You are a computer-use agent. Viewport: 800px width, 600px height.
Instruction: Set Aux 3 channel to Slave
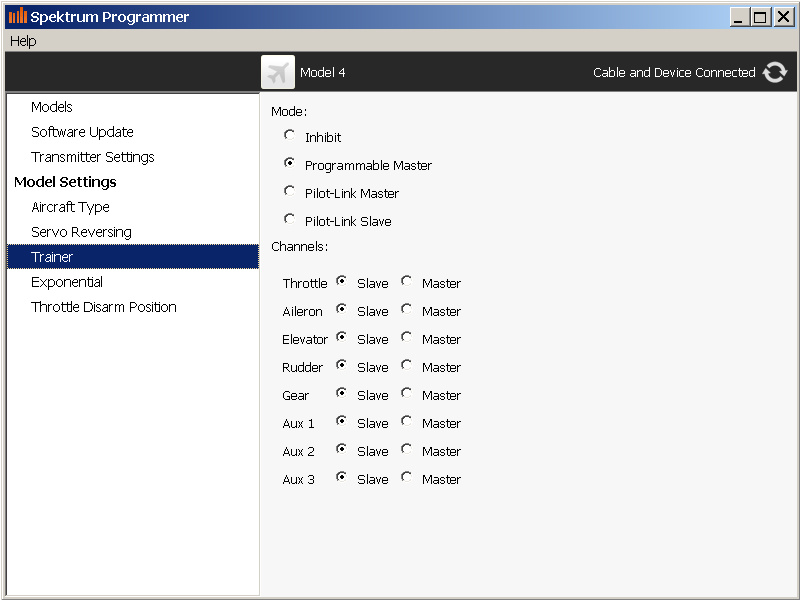pyautogui.click(x=341, y=477)
